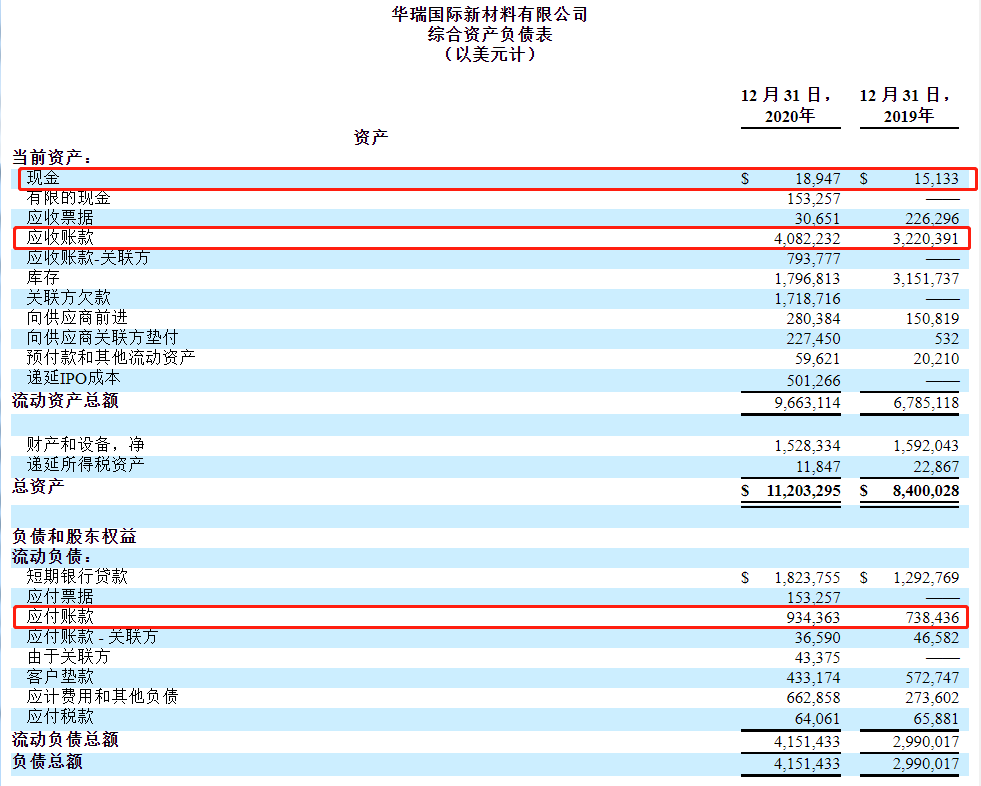Image resolution: width=981 pixels, height=786 pixels.
Task: Select the 有限的现金 row label
Action: pos(69,198)
